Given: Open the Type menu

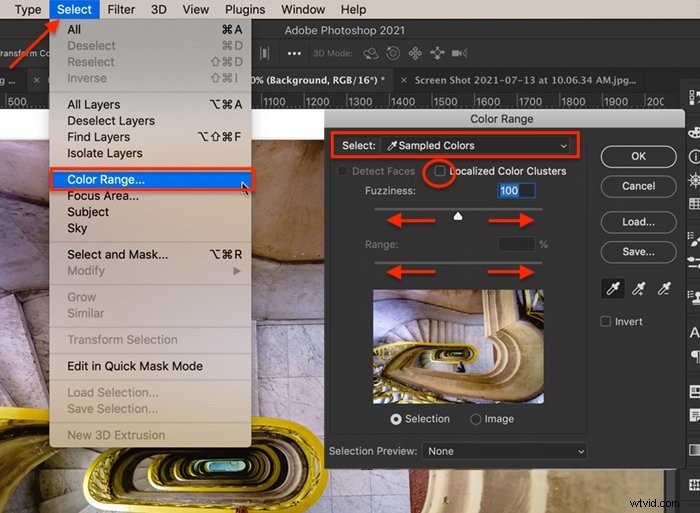Looking at the screenshot, I should tap(28, 9).
